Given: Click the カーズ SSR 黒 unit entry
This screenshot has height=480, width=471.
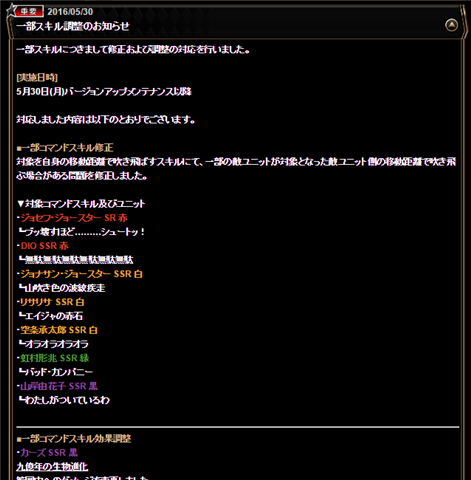Looking at the screenshot, I should tap(49, 452).
